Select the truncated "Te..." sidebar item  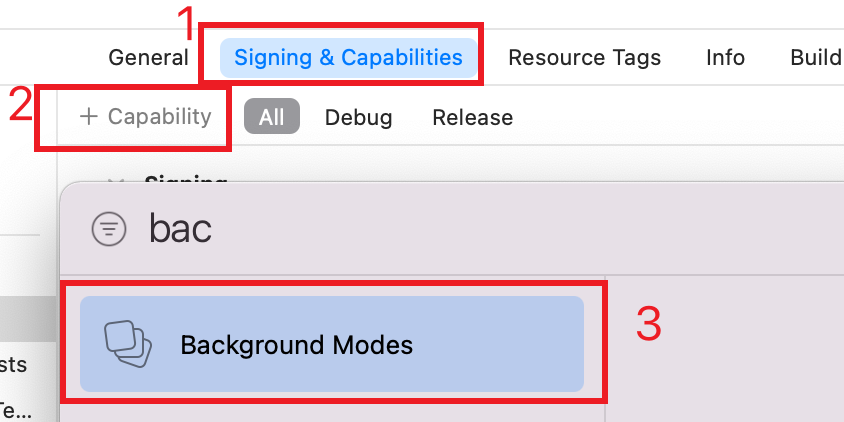[15, 412]
